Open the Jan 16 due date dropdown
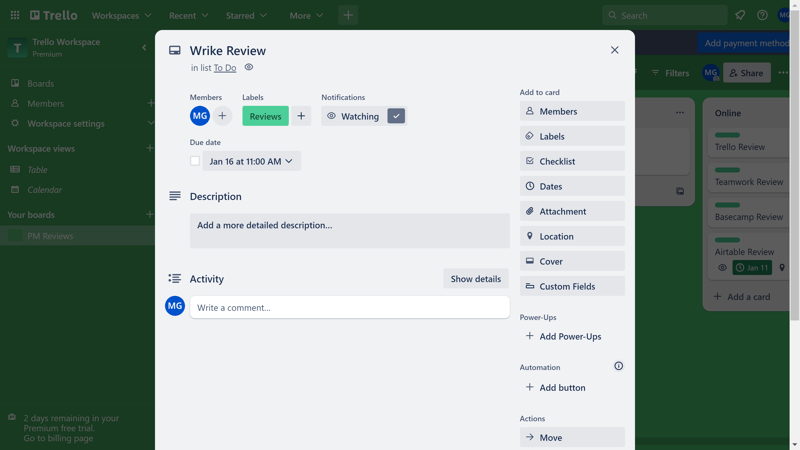 (x=252, y=161)
